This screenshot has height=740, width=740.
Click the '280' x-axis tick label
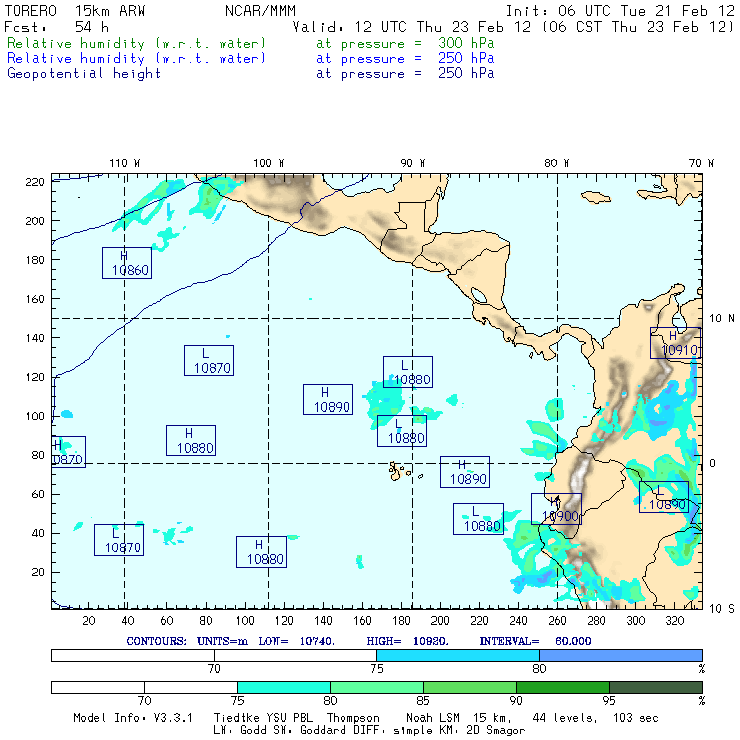(x=596, y=621)
